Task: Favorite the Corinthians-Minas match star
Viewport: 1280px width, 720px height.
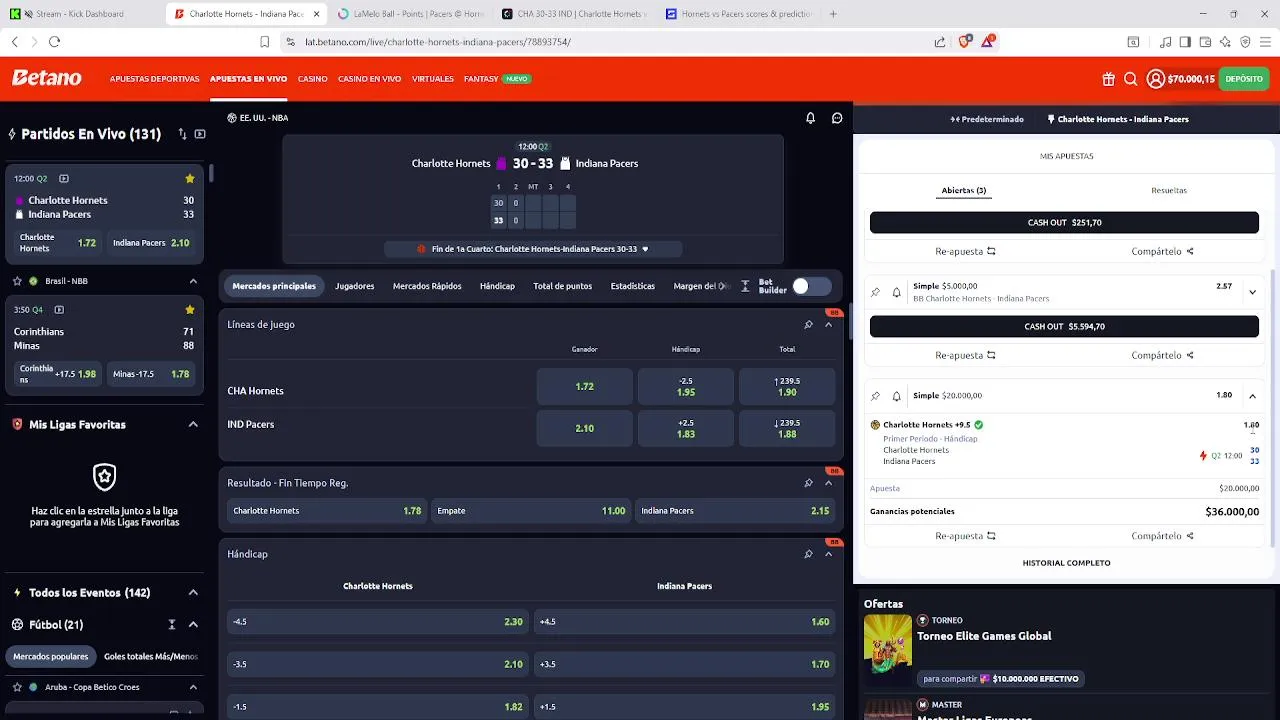Action: click(x=189, y=310)
